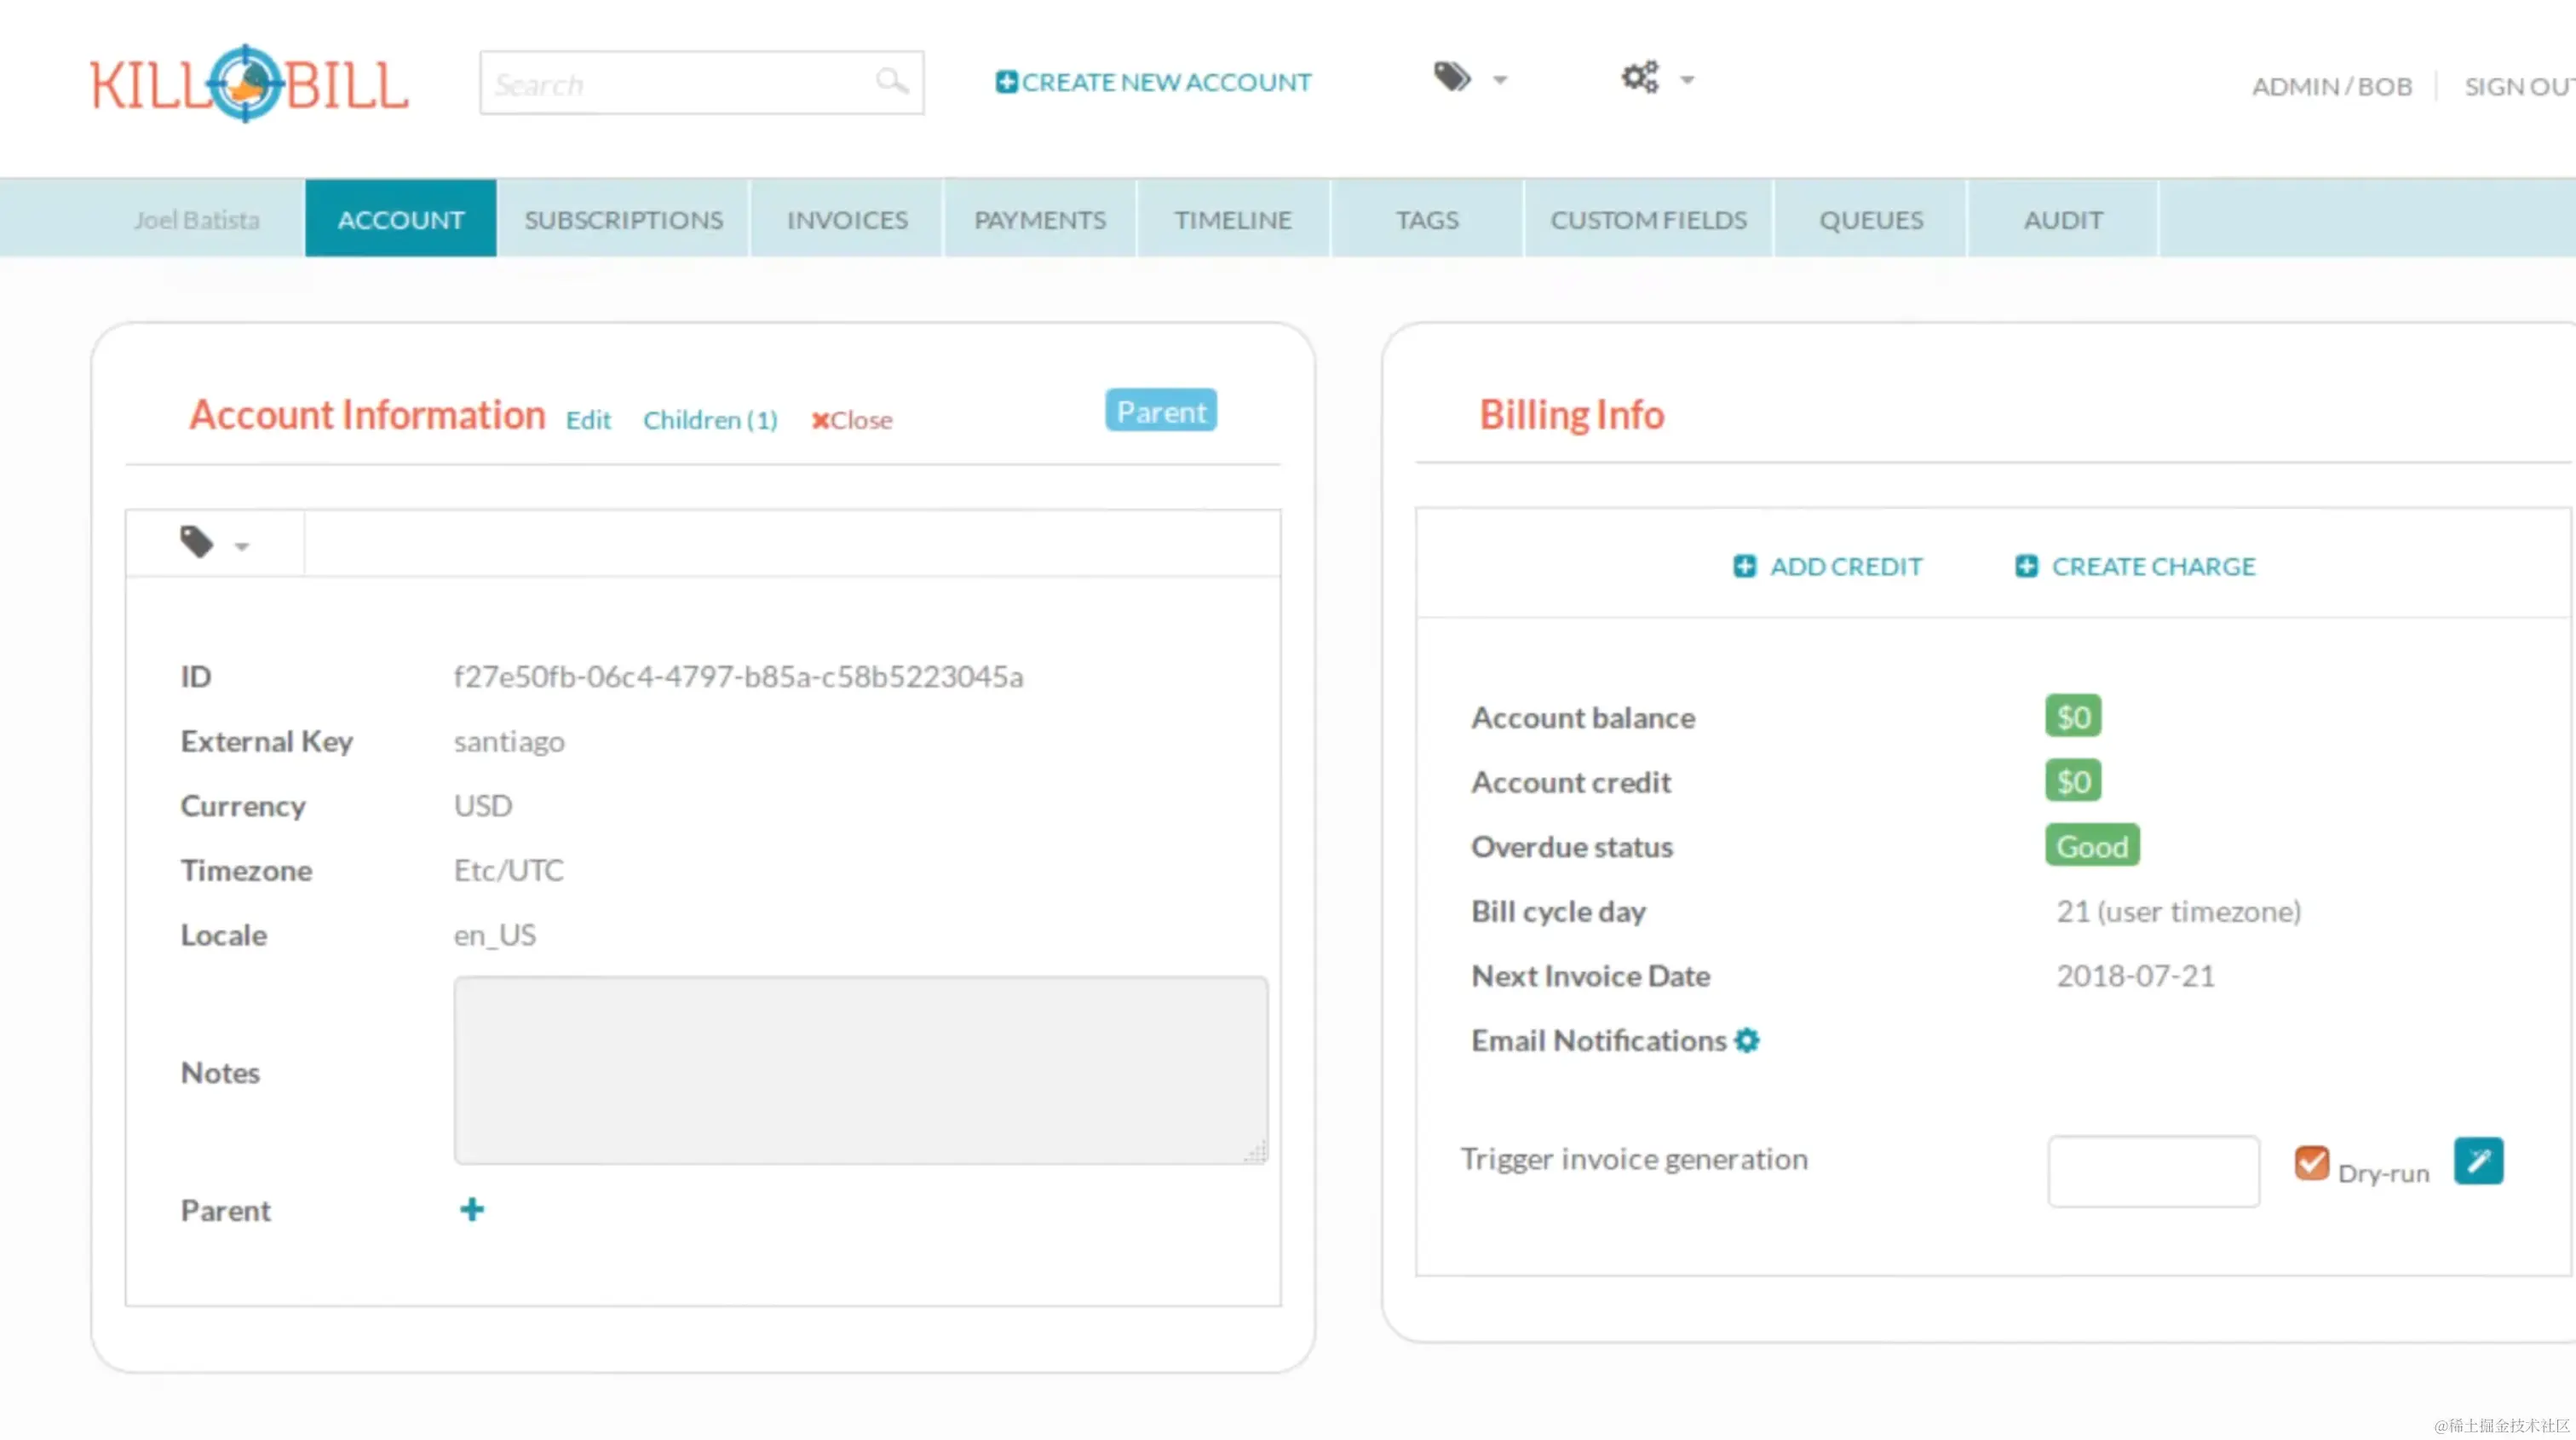Viewport: 2576px width, 1440px height.
Task: Switch to the Subscriptions tab
Action: 623,220
